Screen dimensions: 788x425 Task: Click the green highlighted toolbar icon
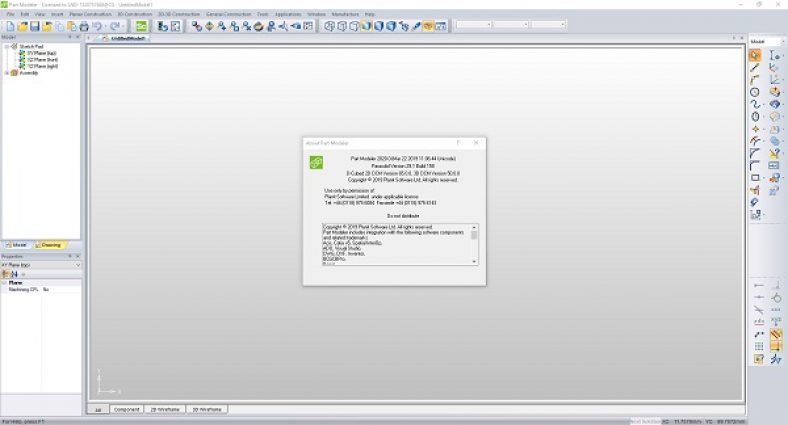(141, 26)
